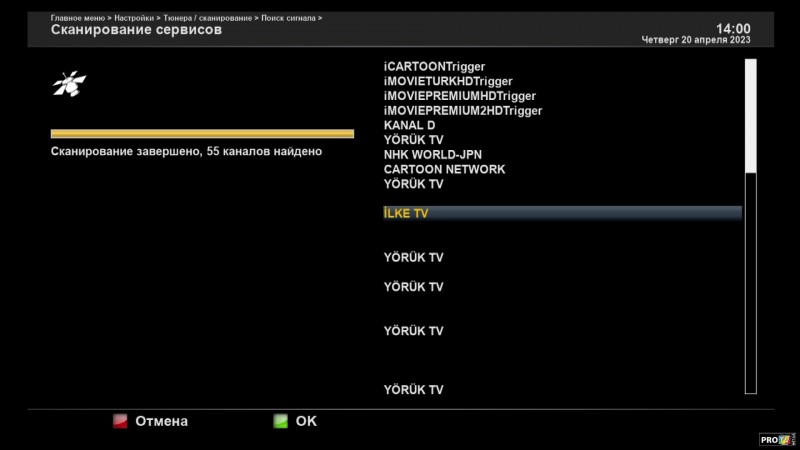Select the Поиск сигнала breadcrumb
Image resolution: width=800 pixels, height=450 pixels.
pos(289,18)
